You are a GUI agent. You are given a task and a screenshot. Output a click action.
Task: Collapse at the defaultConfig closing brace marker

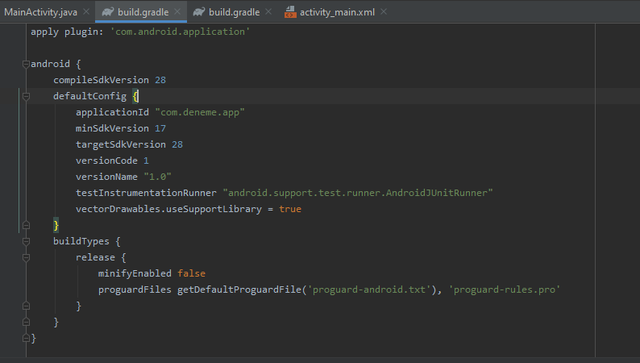26,225
